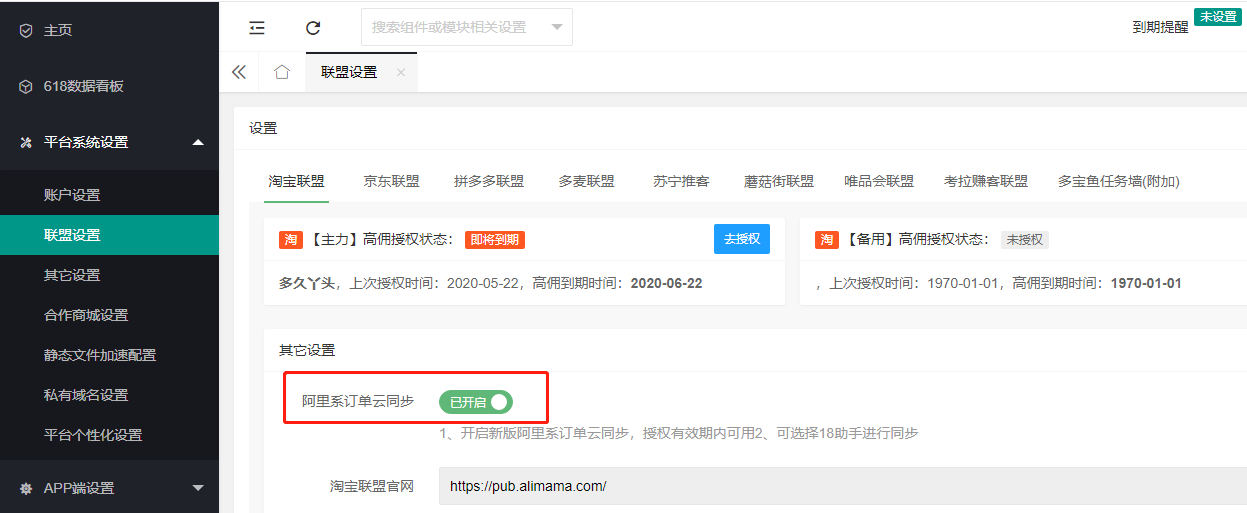Screen dimensions: 1247x513
Task: Click the double-left arrow tab scroller
Action: pyautogui.click(x=238, y=72)
